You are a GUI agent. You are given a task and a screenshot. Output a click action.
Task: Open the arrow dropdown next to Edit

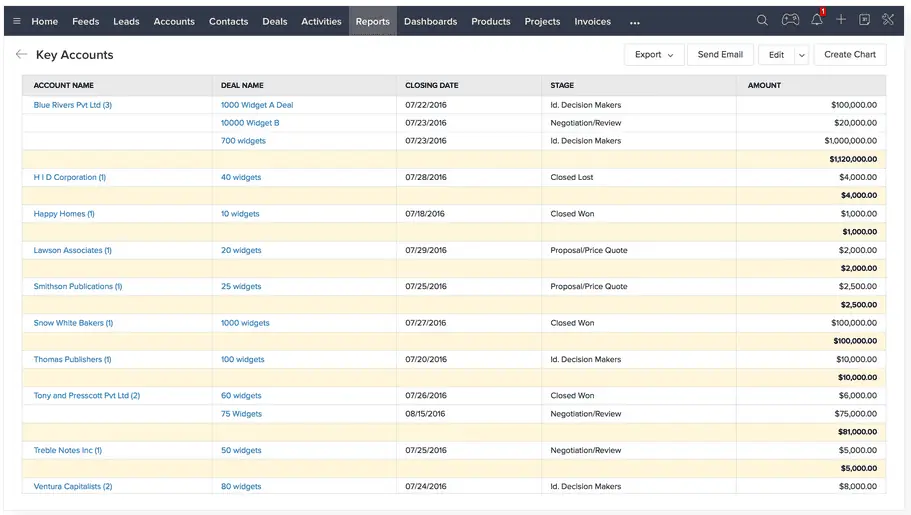(x=801, y=55)
